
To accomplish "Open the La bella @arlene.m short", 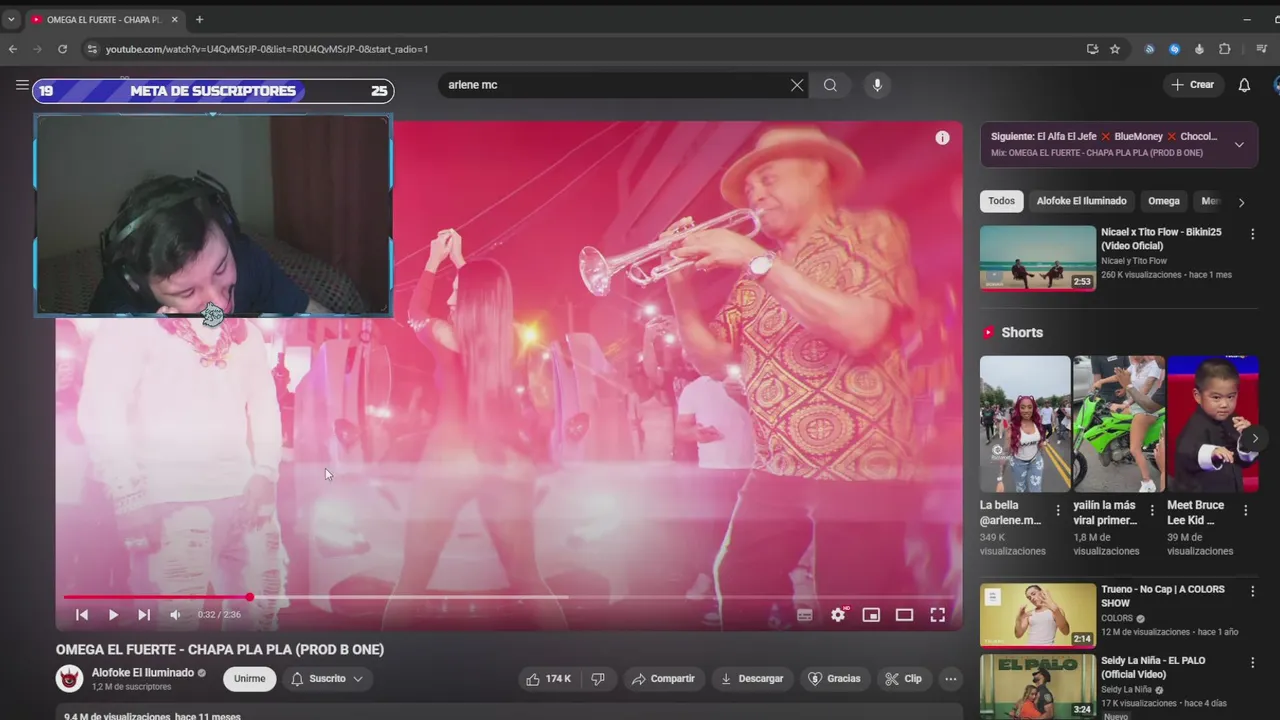I will pos(1025,424).
